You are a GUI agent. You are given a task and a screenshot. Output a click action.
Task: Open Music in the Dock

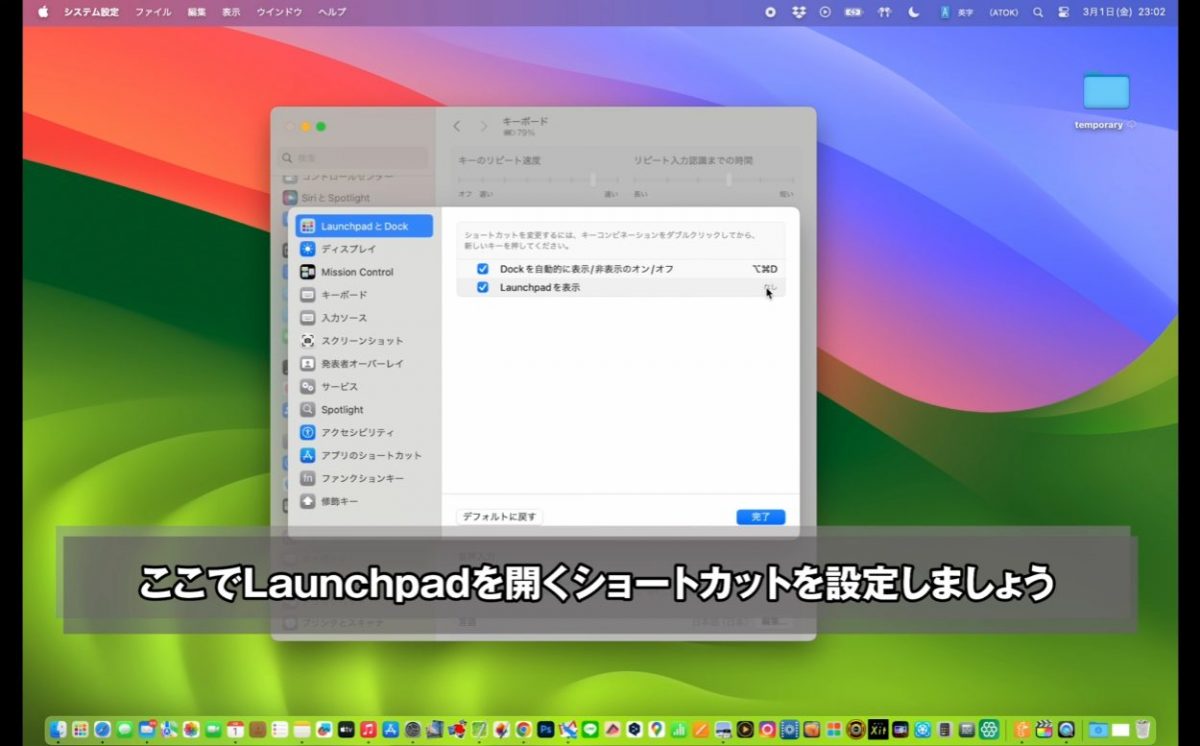(369, 729)
